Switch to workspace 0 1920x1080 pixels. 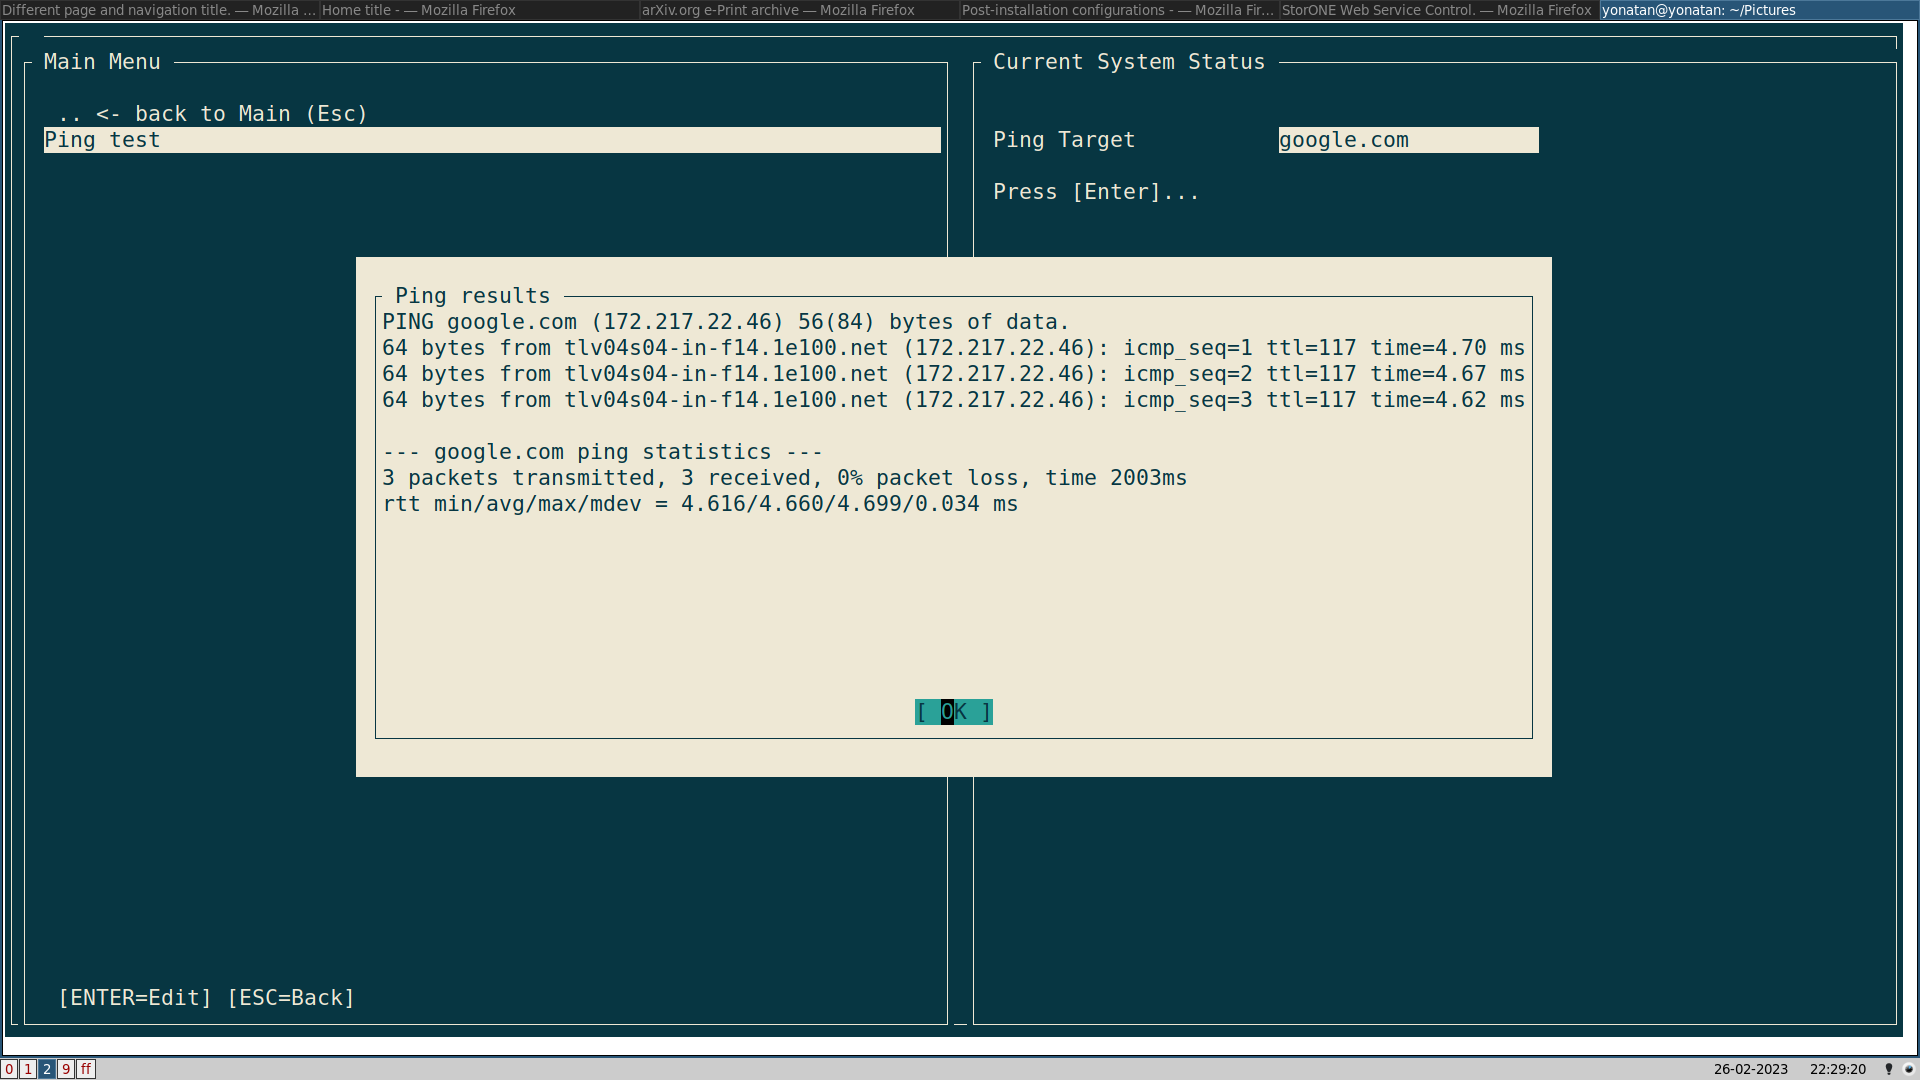click(x=9, y=1069)
